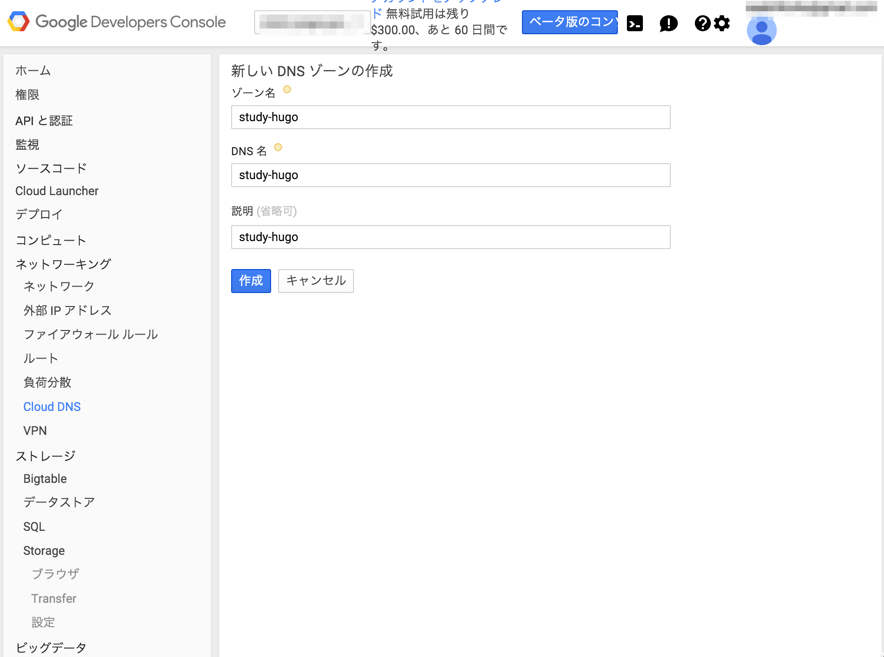Open 権限 in the sidebar
The image size is (884, 657).
(x=27, y=95)
